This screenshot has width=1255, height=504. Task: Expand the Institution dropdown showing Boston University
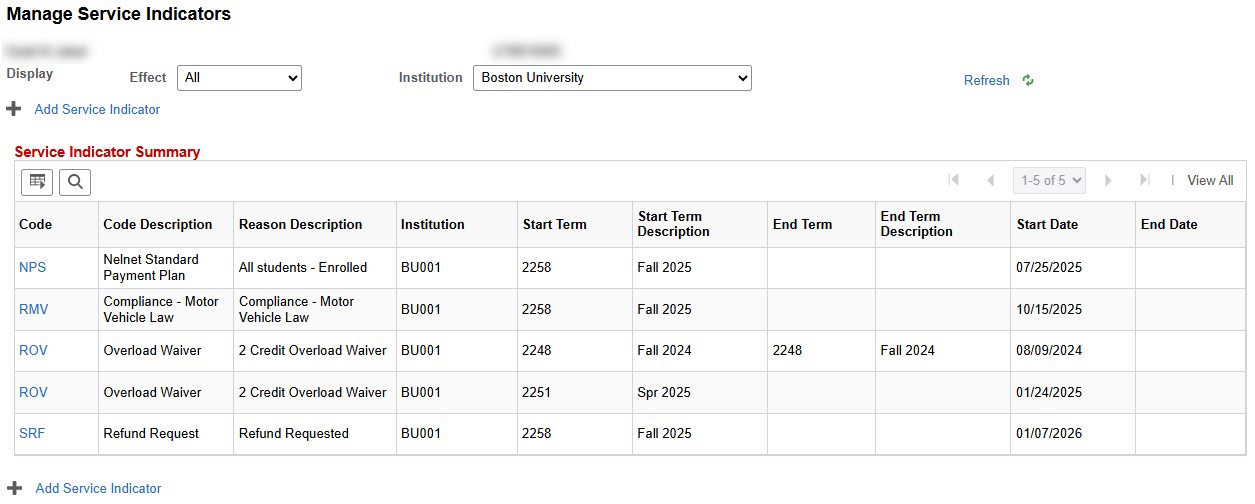tap(611, 78)
